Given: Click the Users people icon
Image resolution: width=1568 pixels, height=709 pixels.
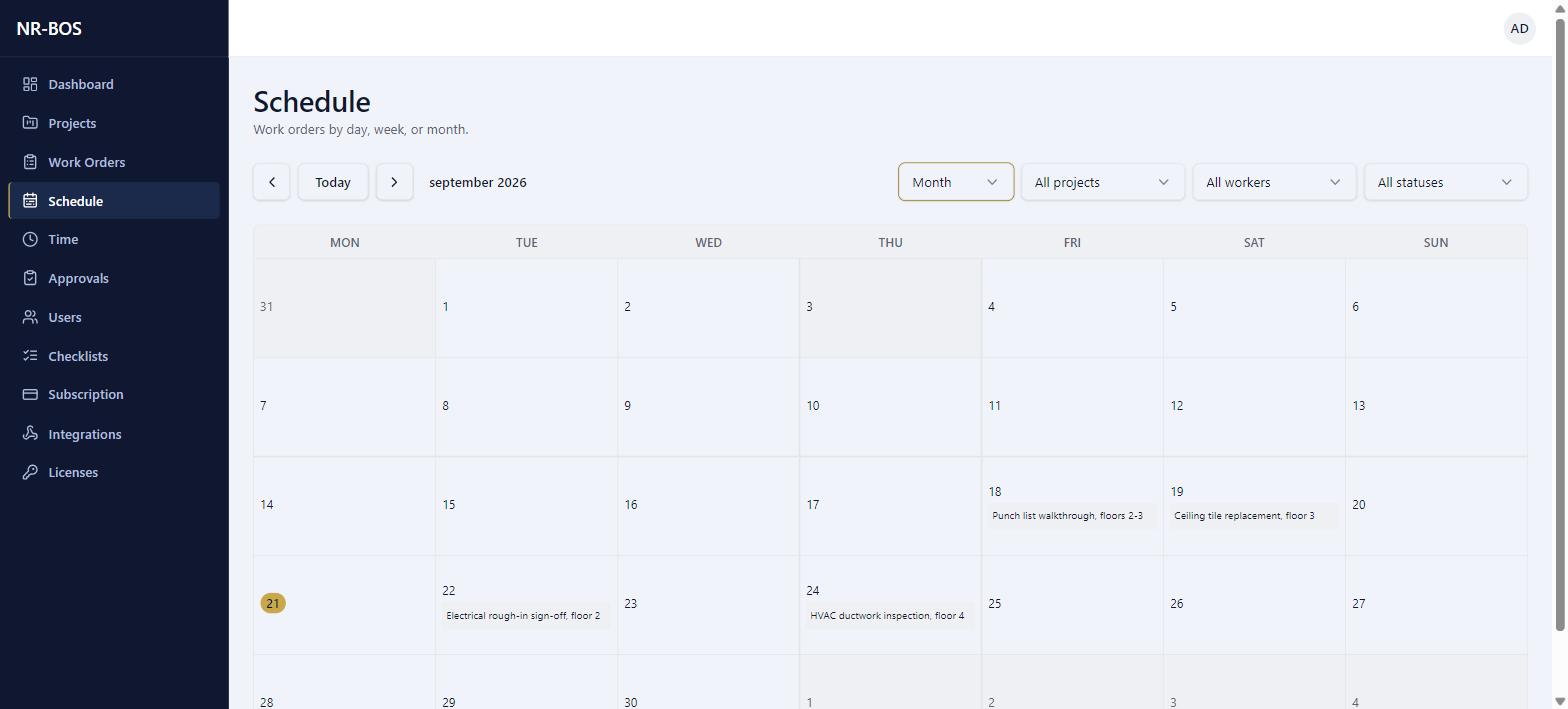Looking at the screenshot, I should pos(30,317).
